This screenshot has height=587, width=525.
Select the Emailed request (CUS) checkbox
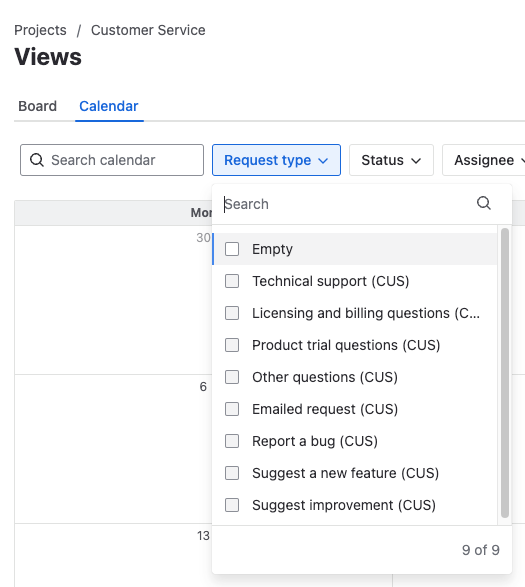tap(232, 409)
